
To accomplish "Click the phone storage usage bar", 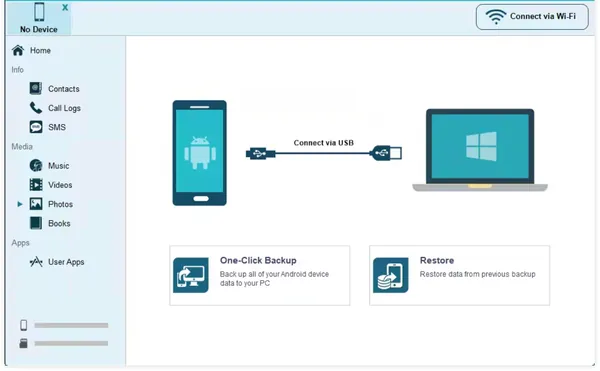I will click(71, 325).
